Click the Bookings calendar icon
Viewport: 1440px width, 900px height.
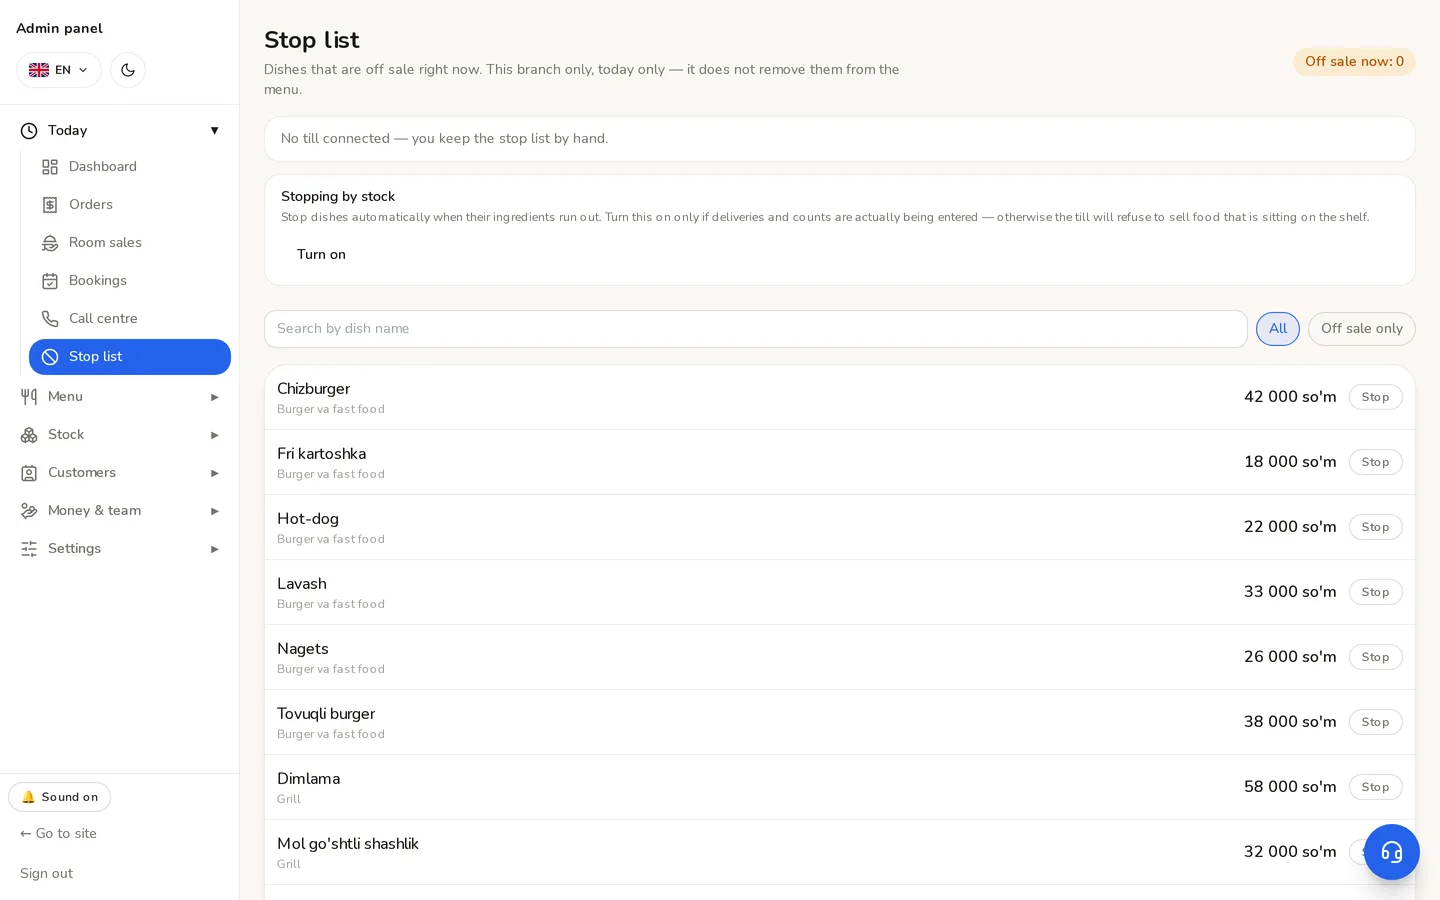tap(50, 281)
